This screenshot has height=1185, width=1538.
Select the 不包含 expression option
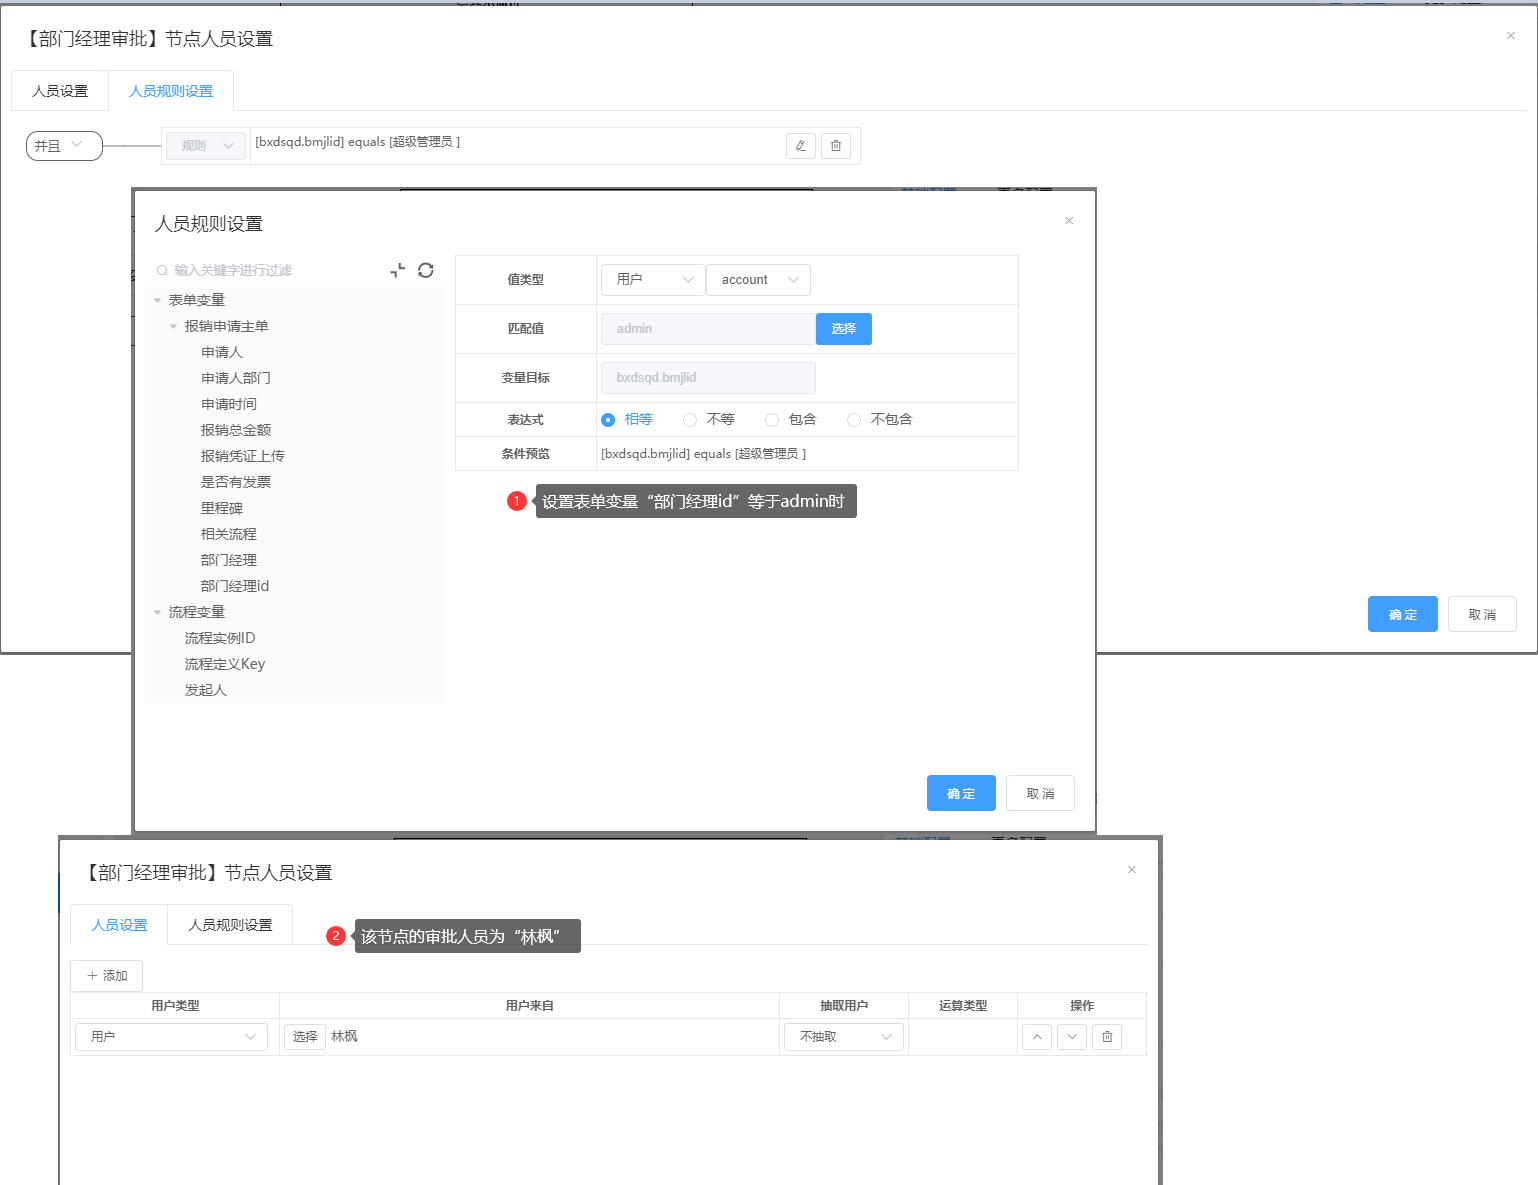coord(854,420)
